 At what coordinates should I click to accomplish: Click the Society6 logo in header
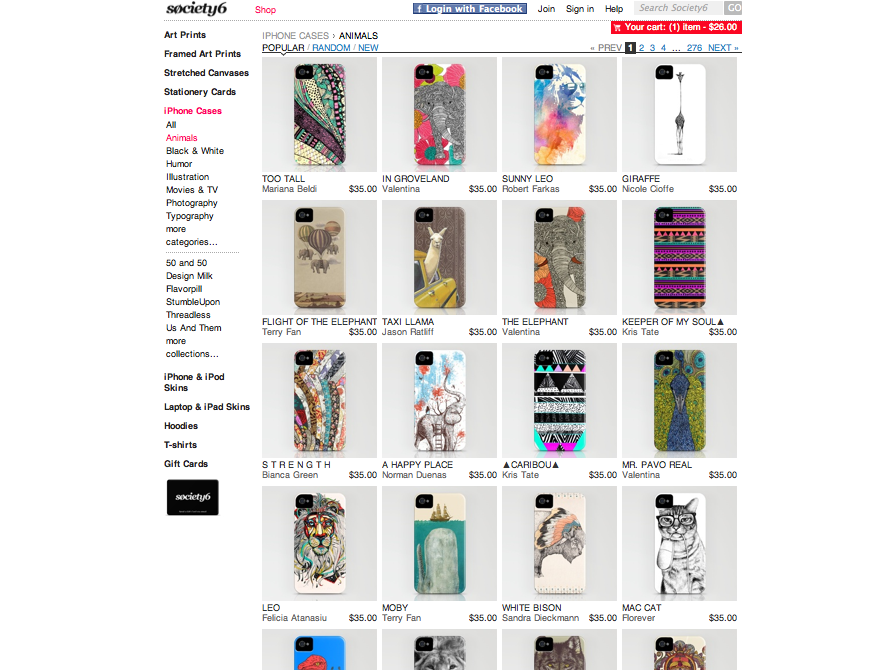click(196, 9)
